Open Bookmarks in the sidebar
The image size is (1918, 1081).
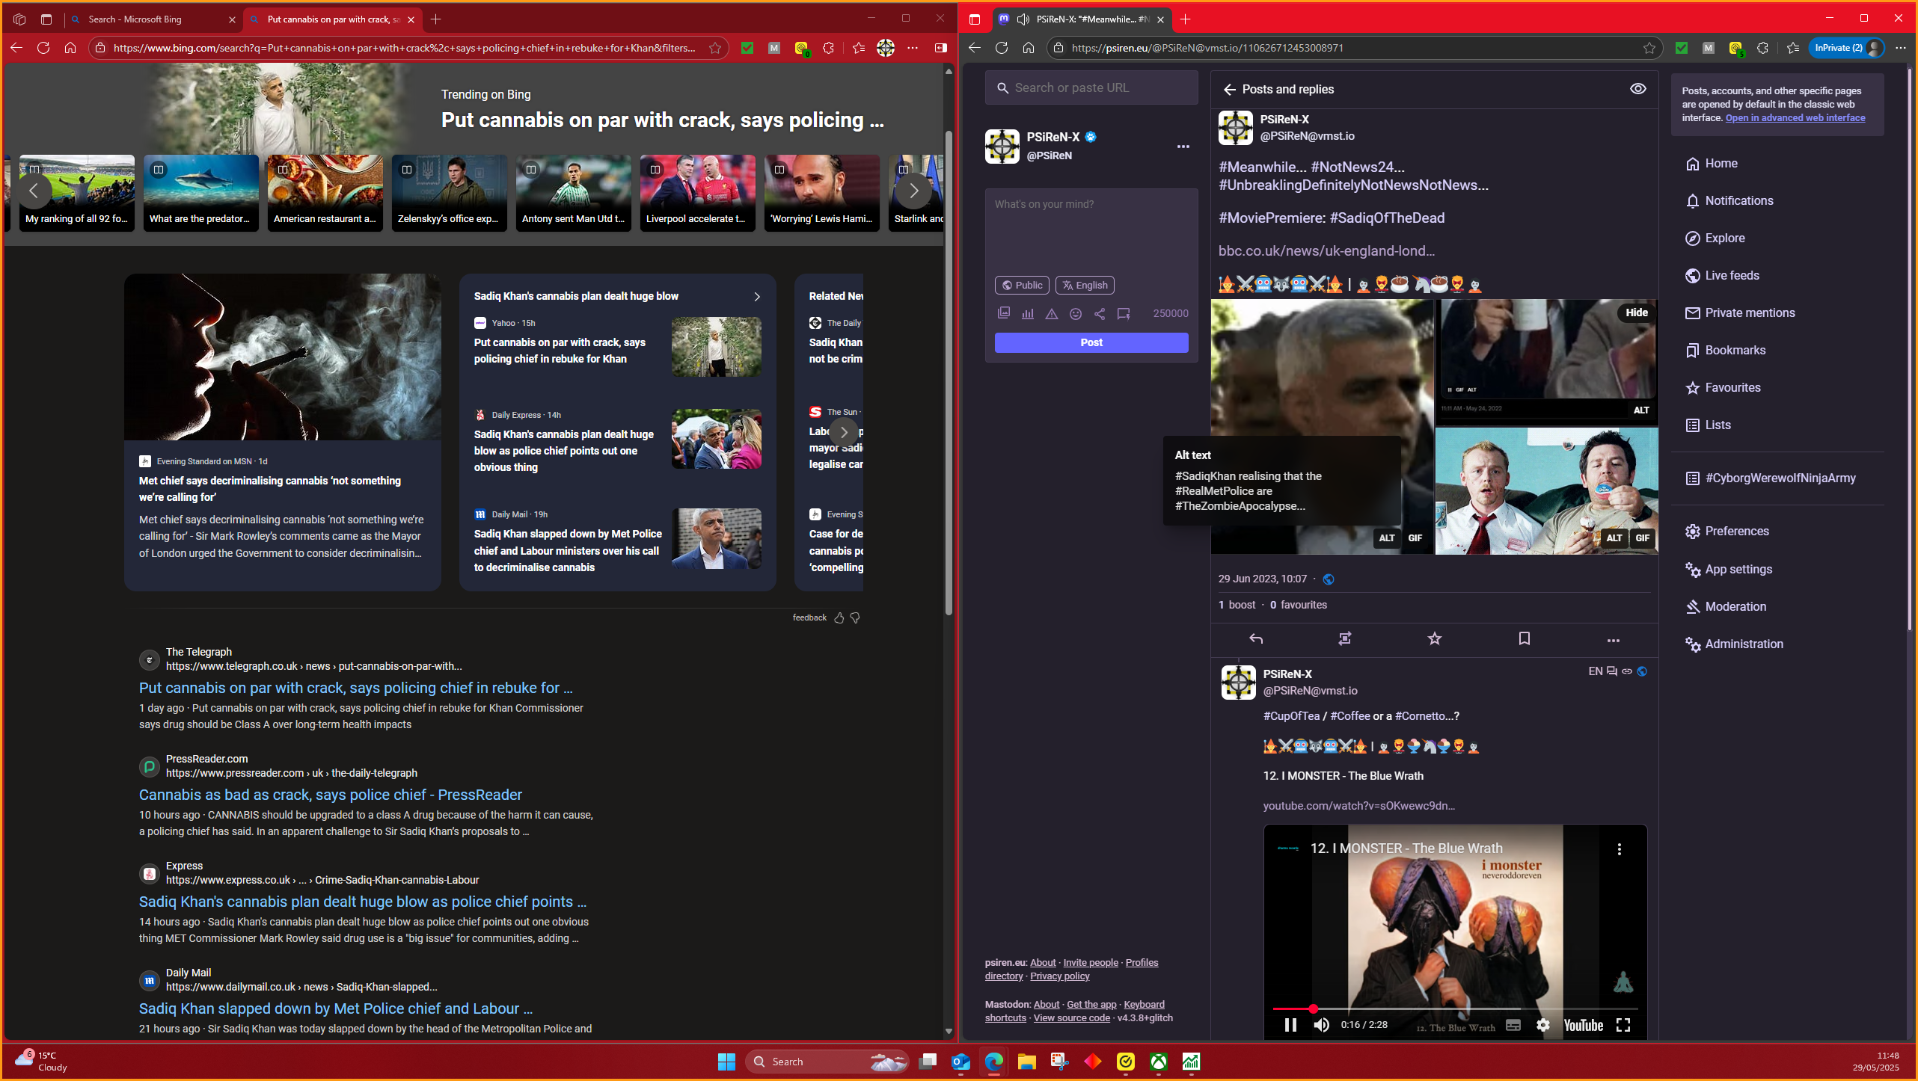1725,350
